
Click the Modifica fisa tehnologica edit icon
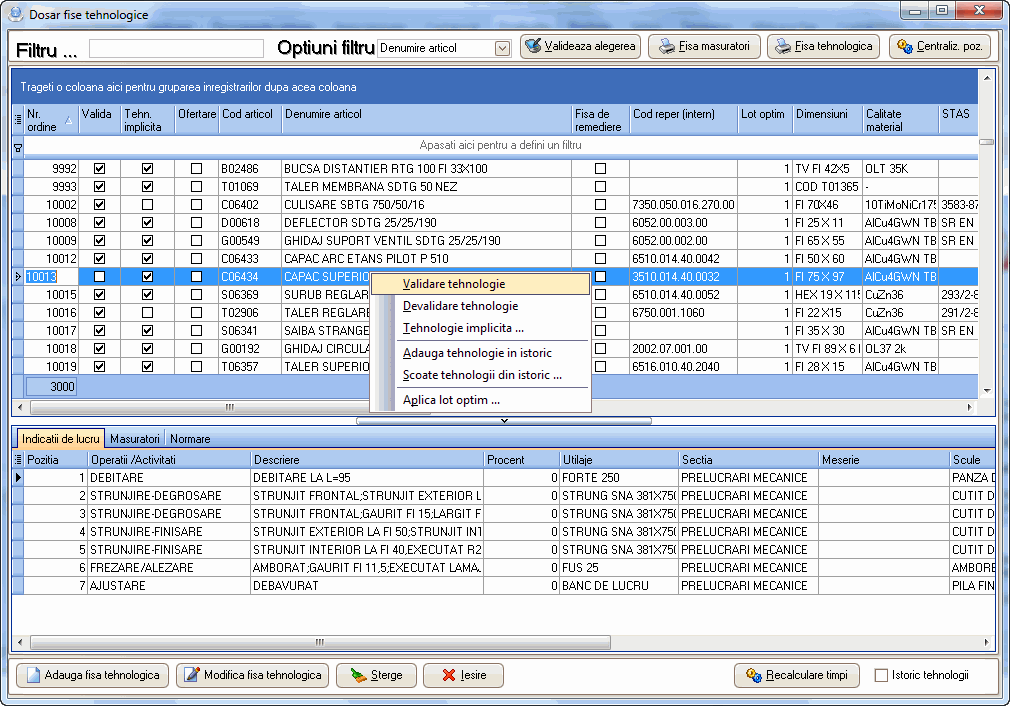[x=191, y=676]
